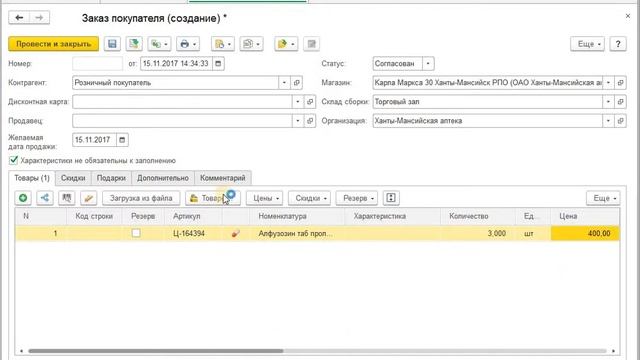Click the expand rows icon next to Резерв

tap(391, 198)
